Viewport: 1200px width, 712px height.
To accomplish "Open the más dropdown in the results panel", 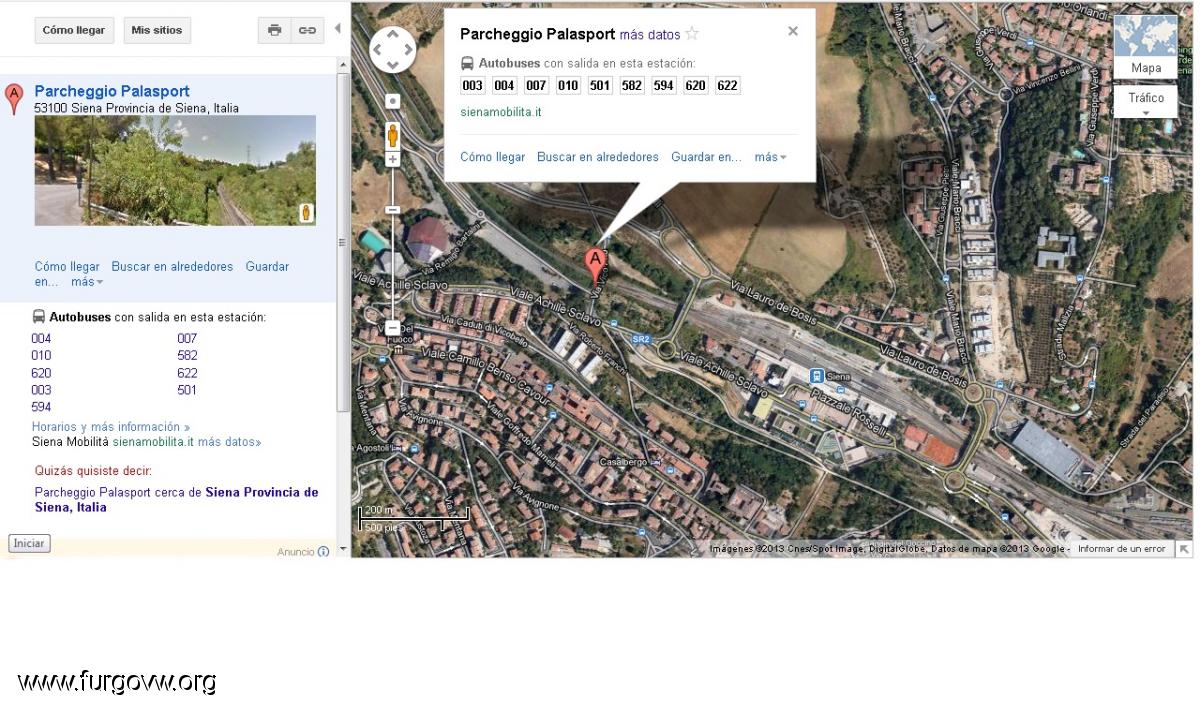I will coord(87,282).
